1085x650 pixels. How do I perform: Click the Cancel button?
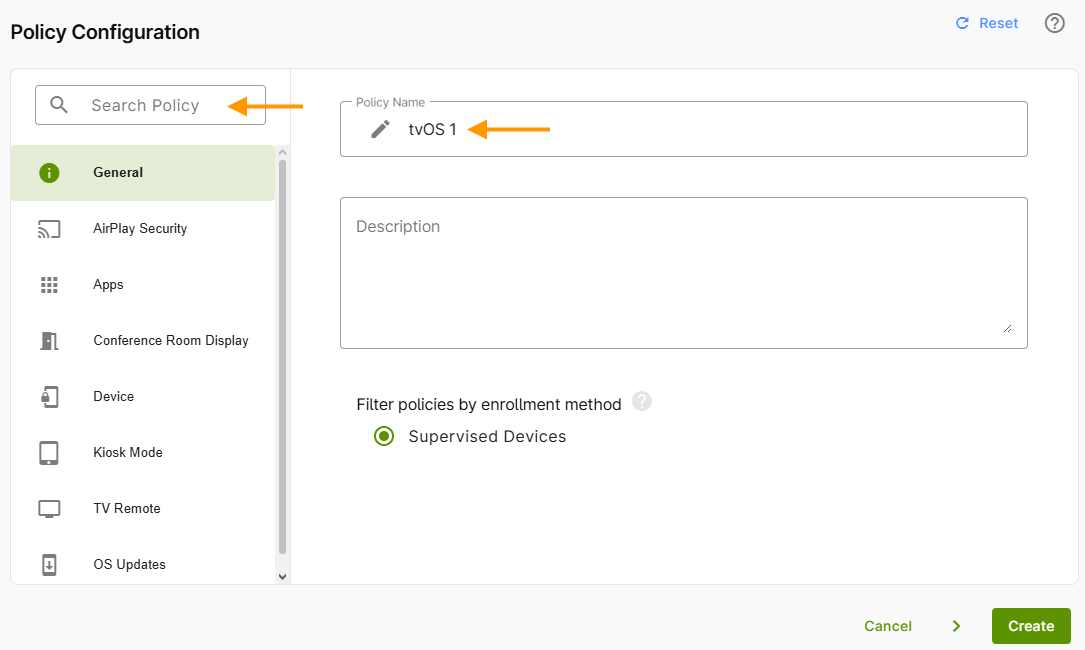(x=888, y=626)
